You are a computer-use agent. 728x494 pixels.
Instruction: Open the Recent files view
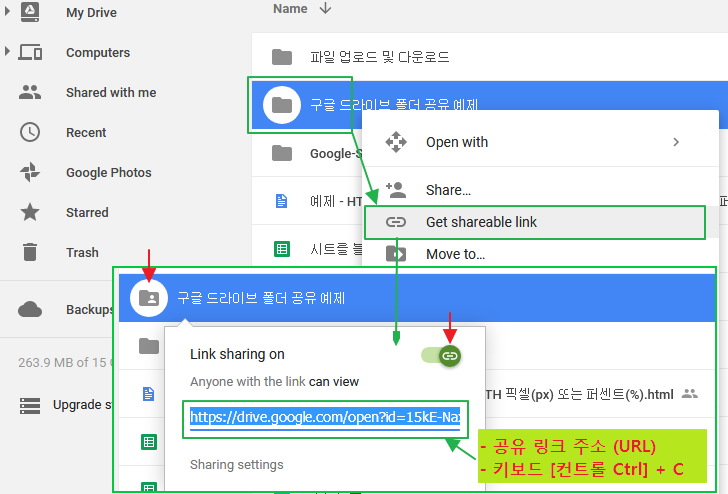86,132
